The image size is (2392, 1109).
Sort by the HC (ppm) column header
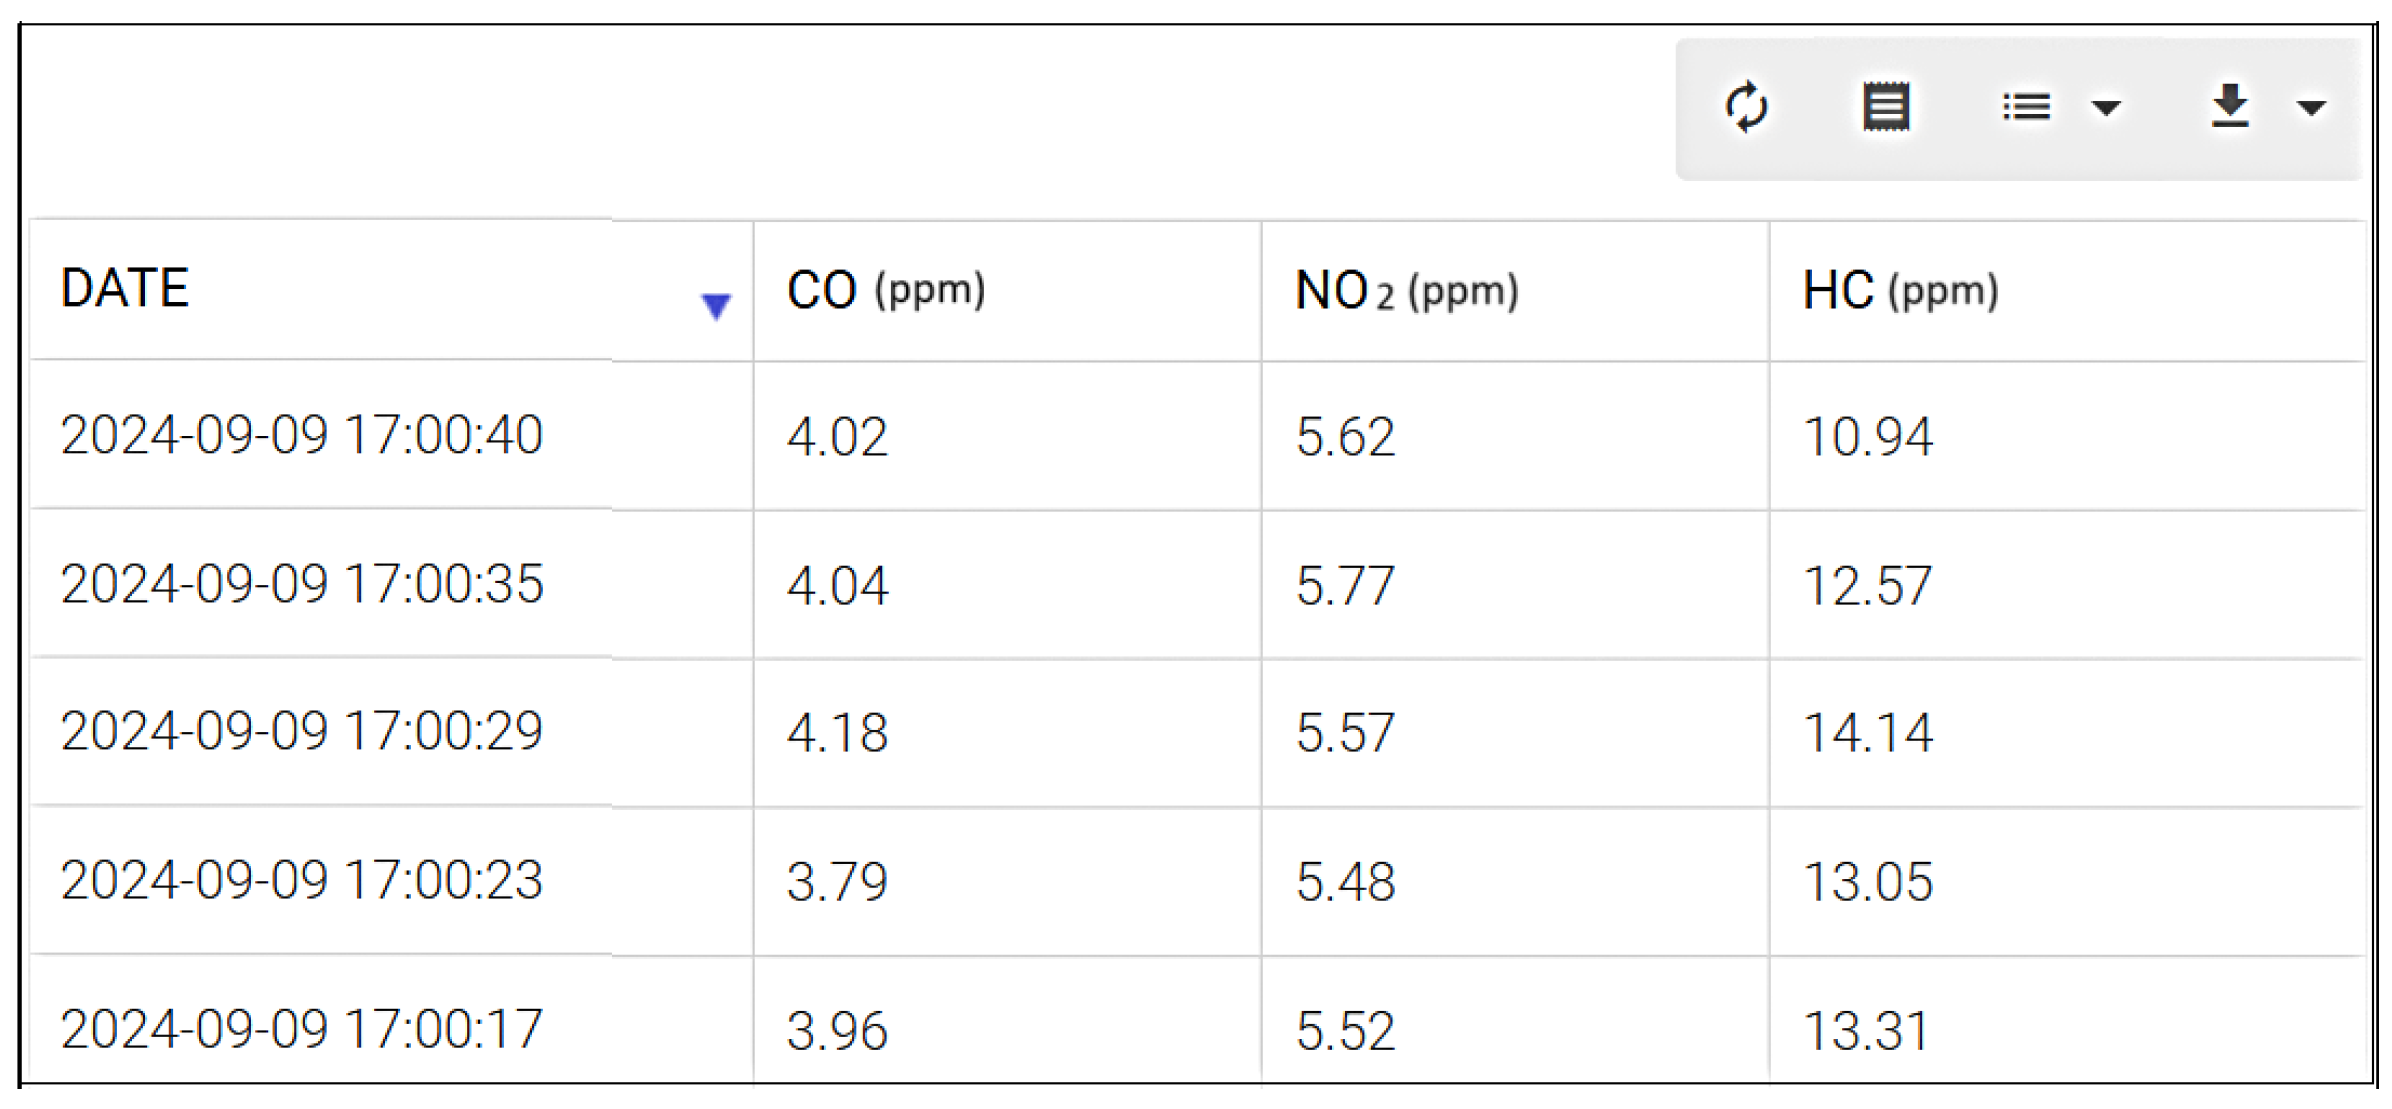1900,291
